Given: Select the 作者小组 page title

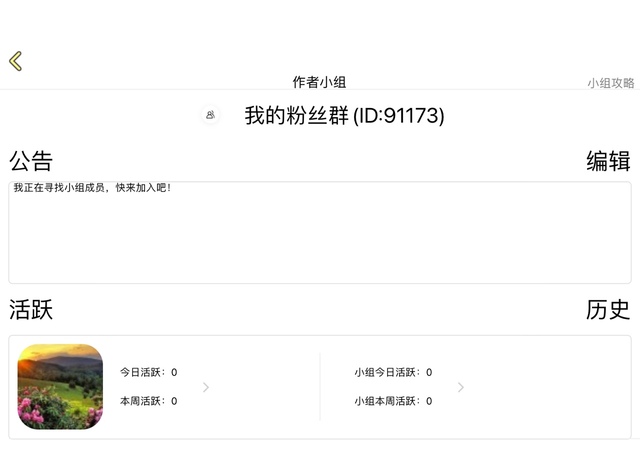Looking at the screenshot, I should (319, 82).
